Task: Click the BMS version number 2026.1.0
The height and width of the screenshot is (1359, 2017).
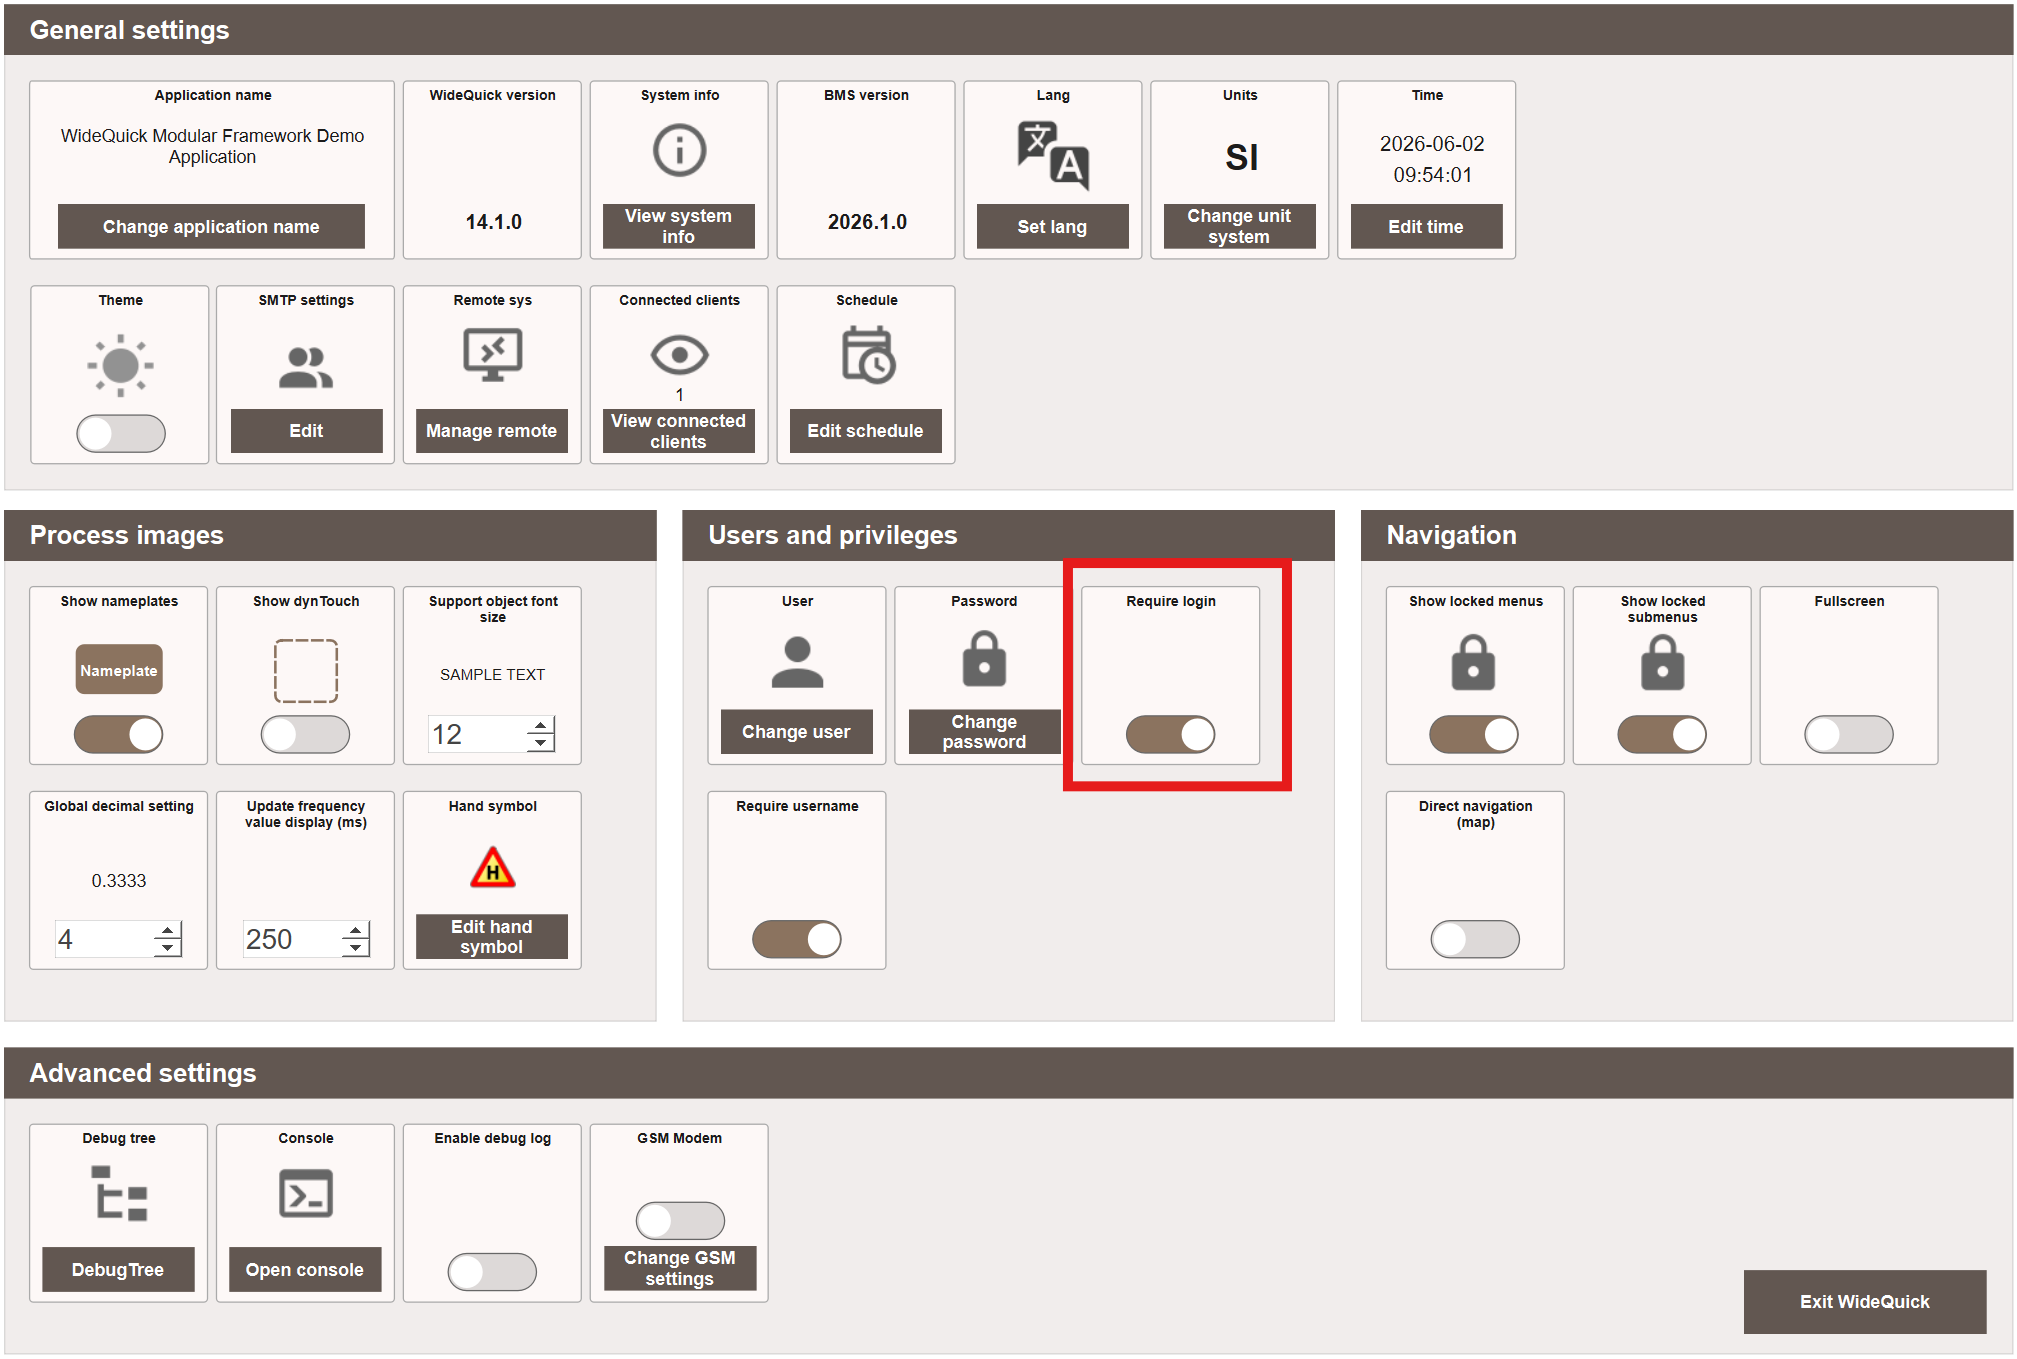Action: (x=867, y=222)
